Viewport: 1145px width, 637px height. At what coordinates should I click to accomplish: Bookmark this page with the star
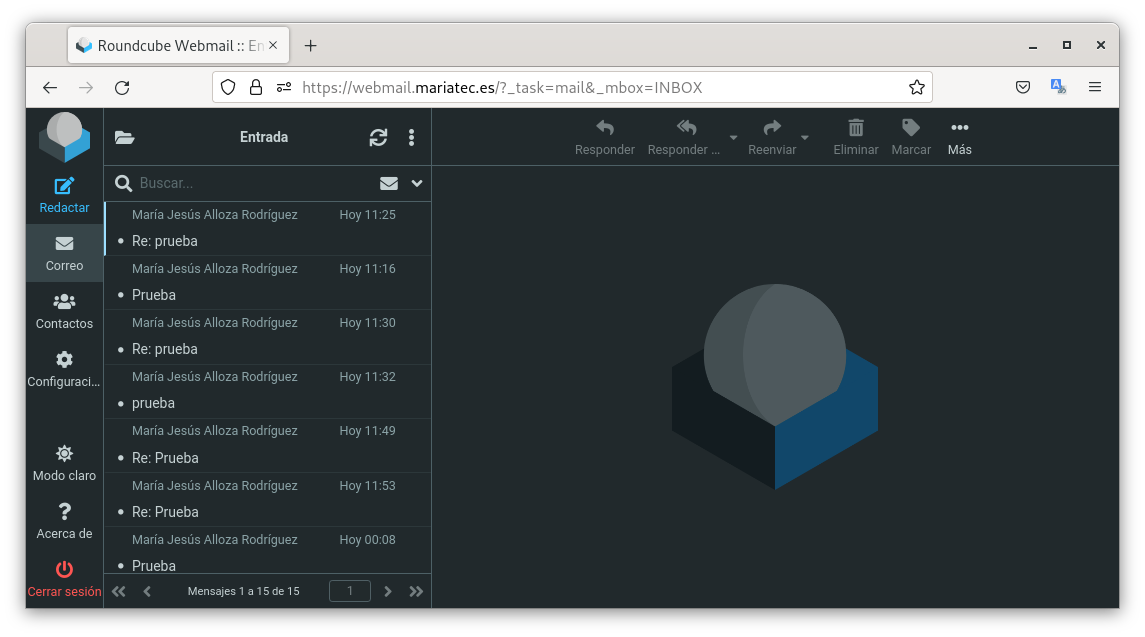tap(916, 87)
